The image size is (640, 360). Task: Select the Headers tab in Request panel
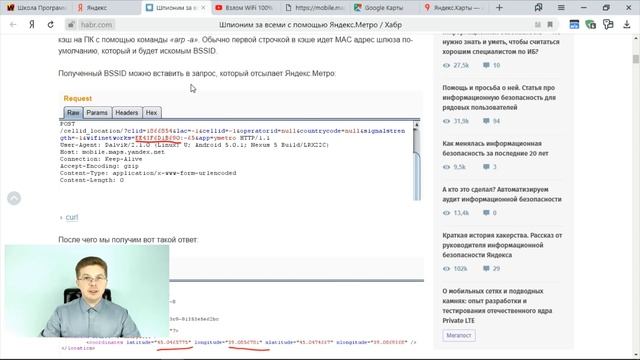pos(127,113)
